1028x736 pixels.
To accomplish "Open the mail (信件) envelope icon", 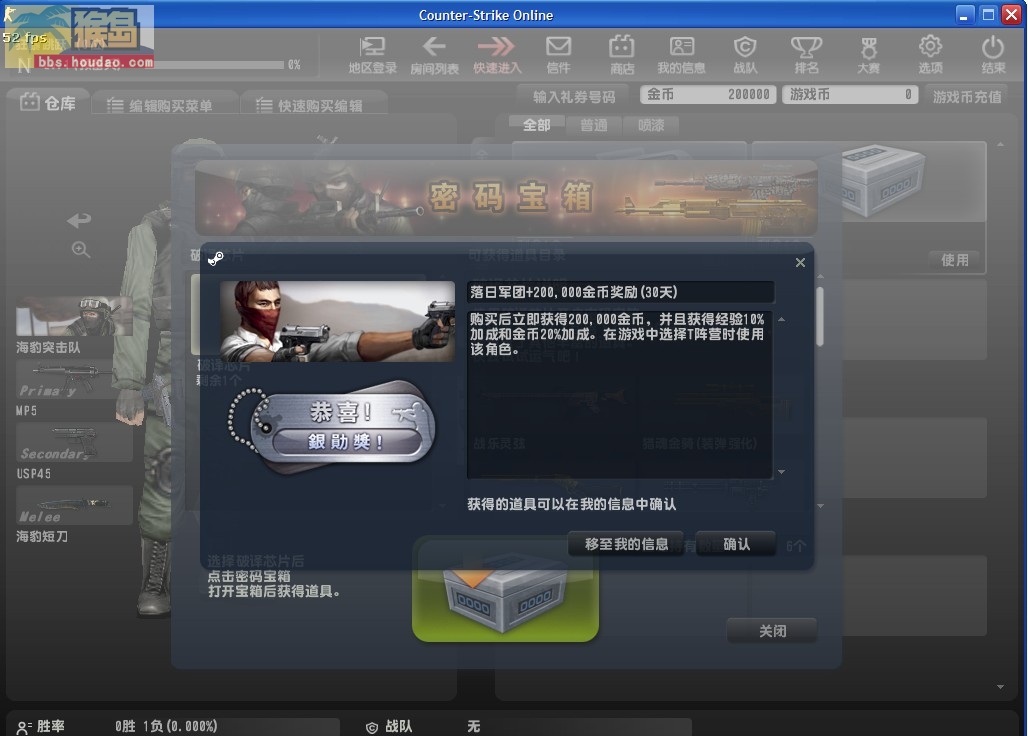I will click(559, 54).
